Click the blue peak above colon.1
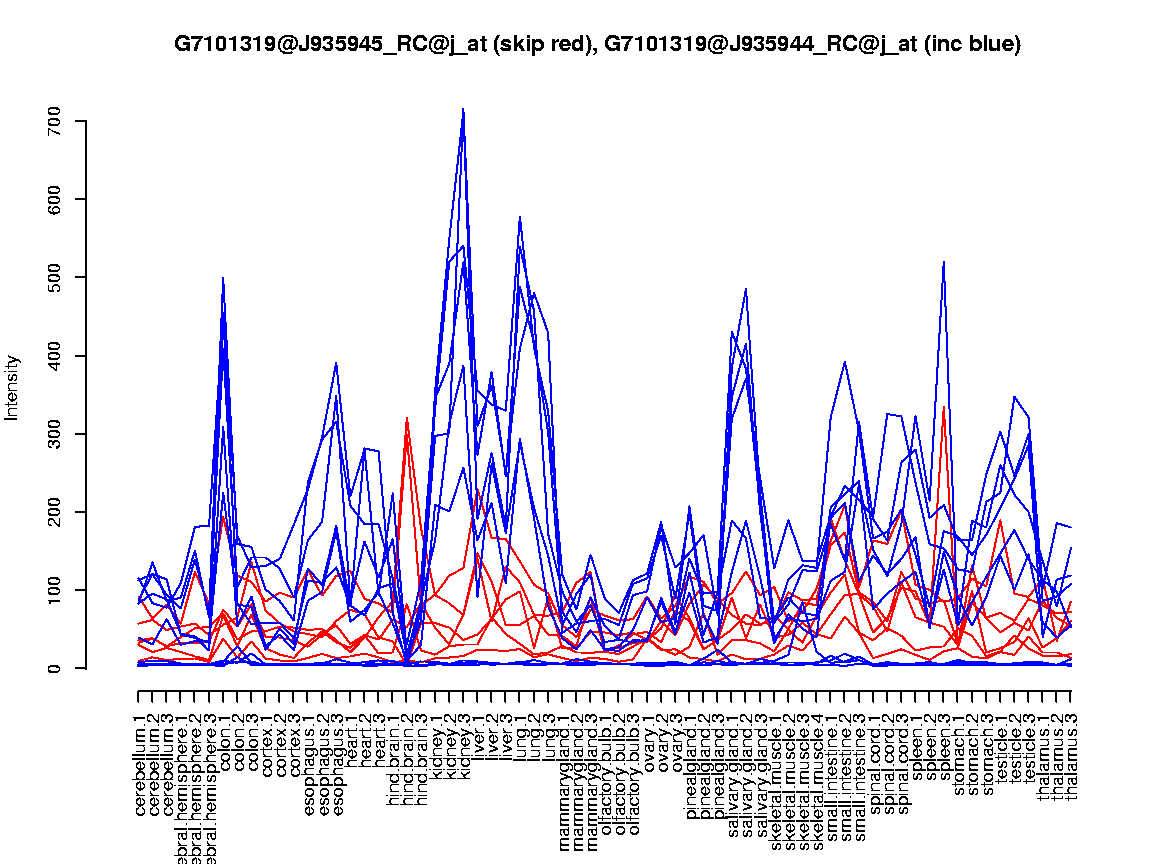This screenshot has height=864, width=1152. click(223, 279)
